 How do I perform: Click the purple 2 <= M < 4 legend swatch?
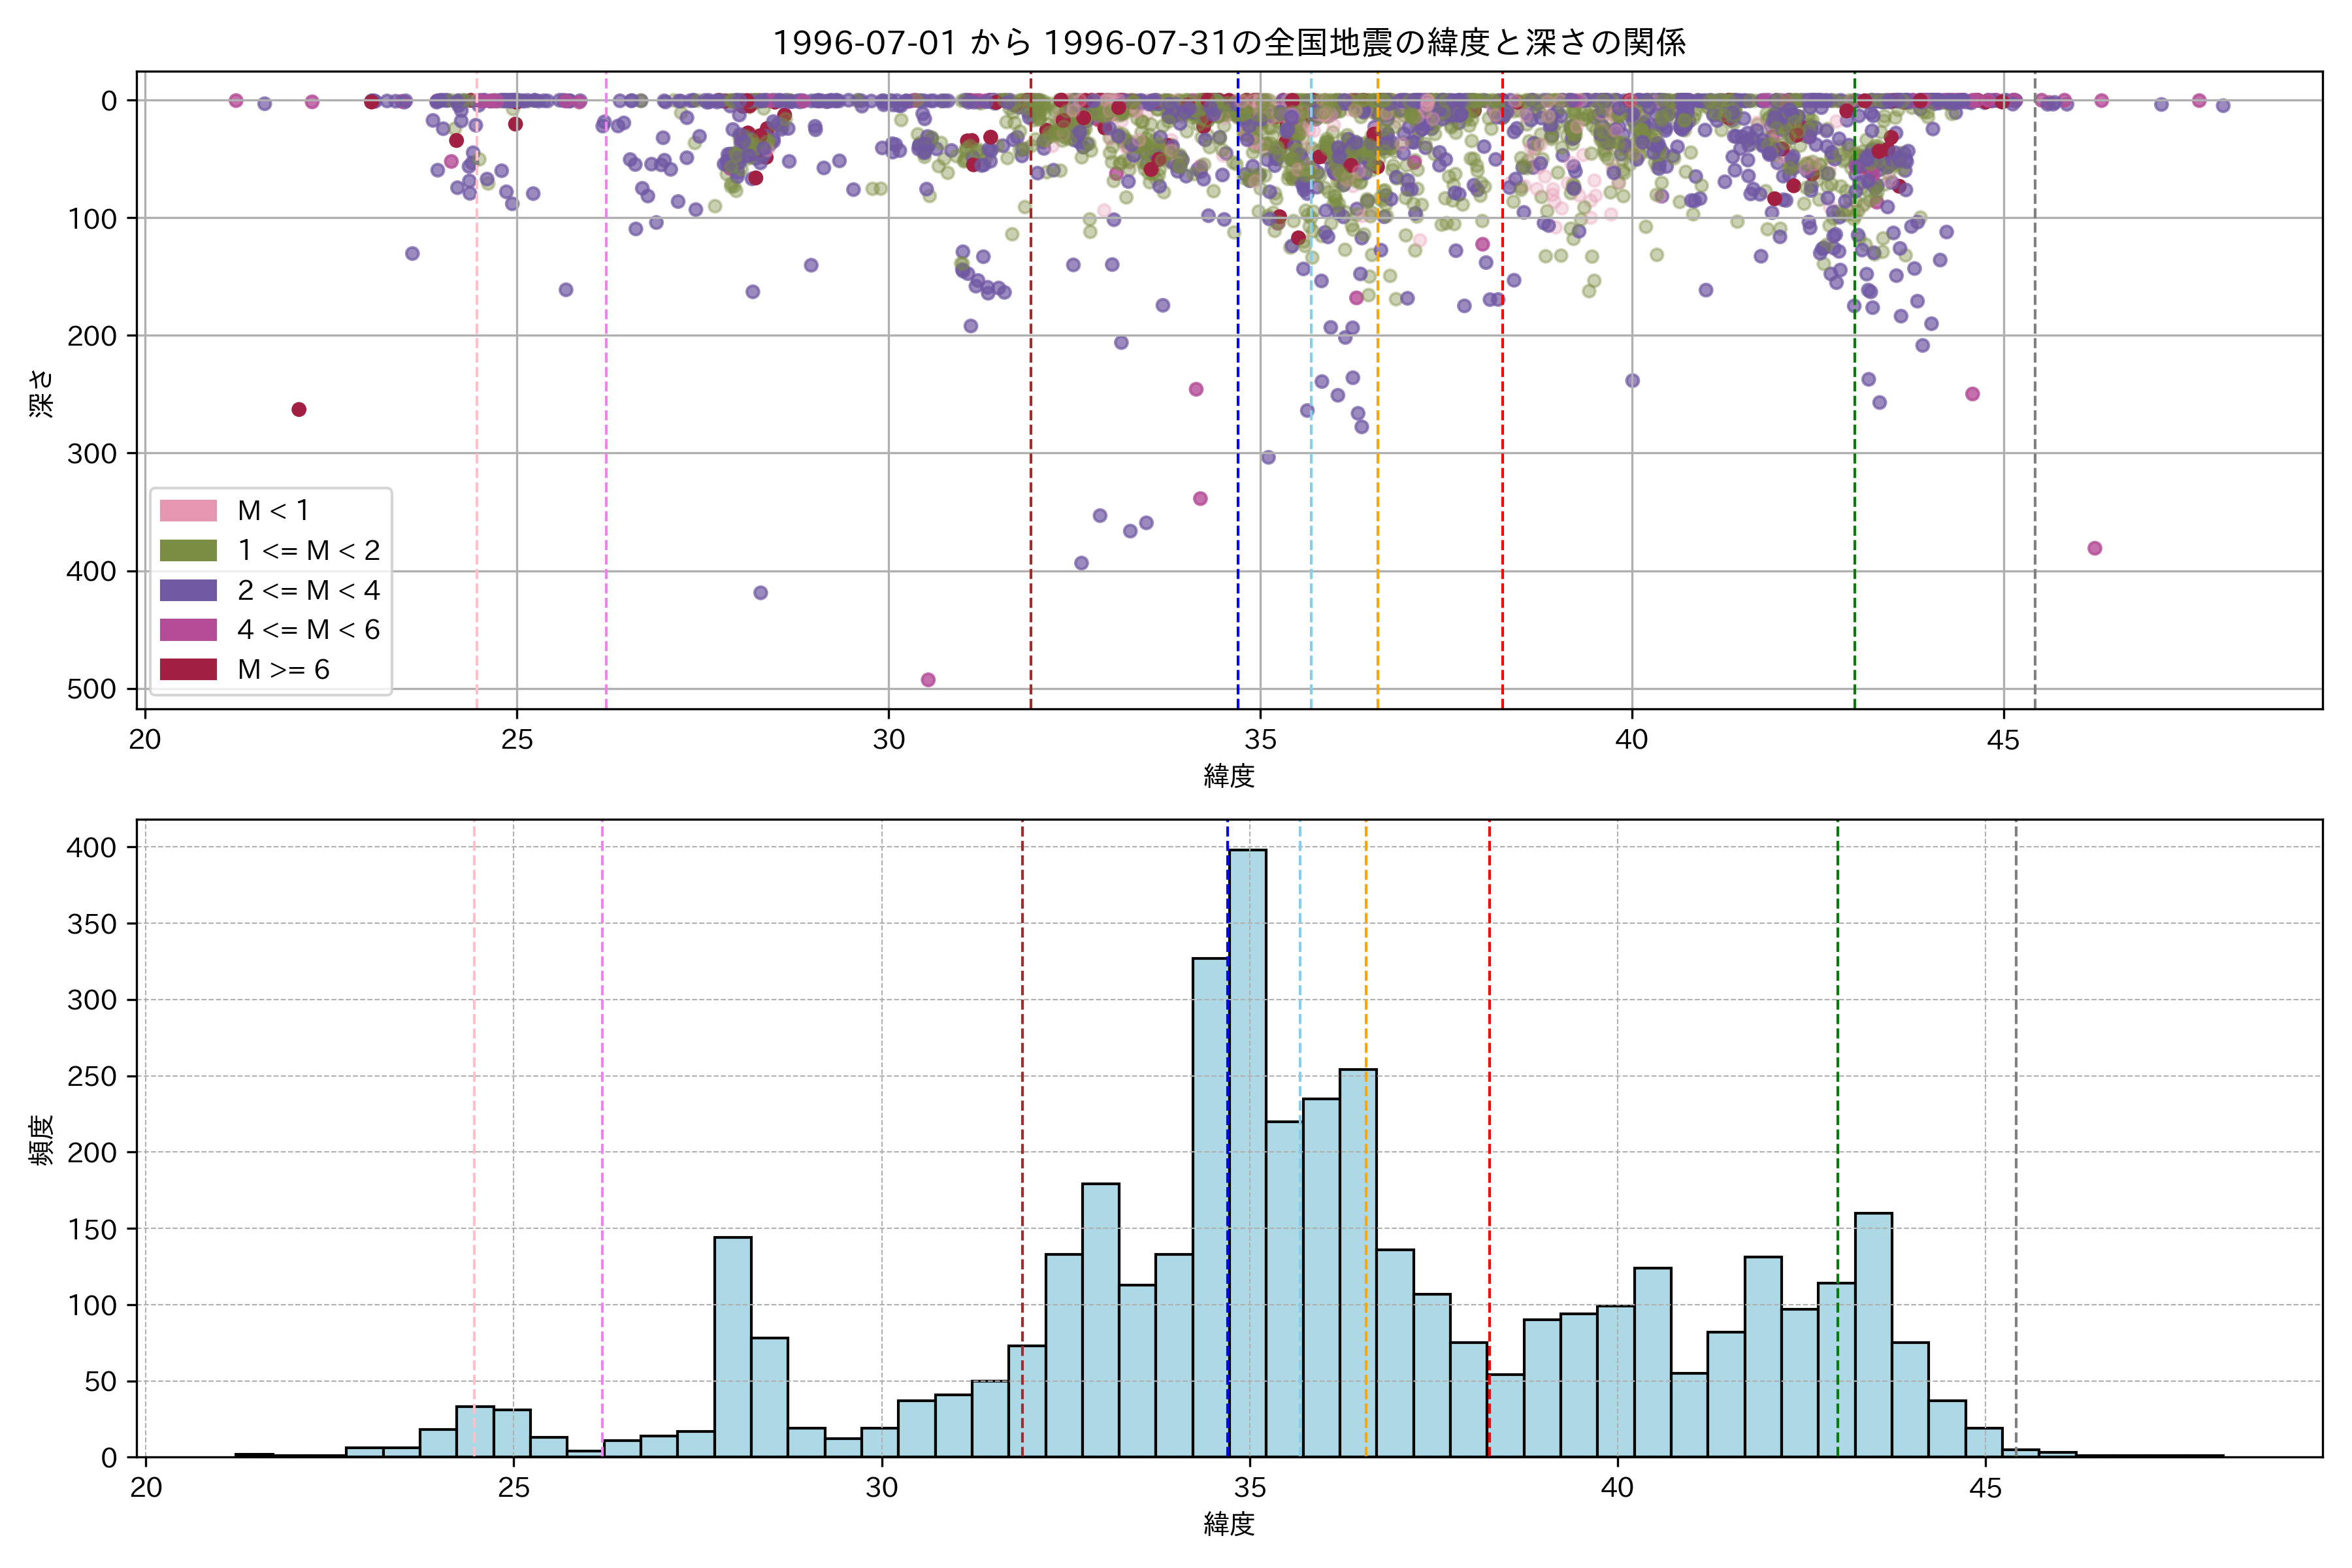coord(188,590)
